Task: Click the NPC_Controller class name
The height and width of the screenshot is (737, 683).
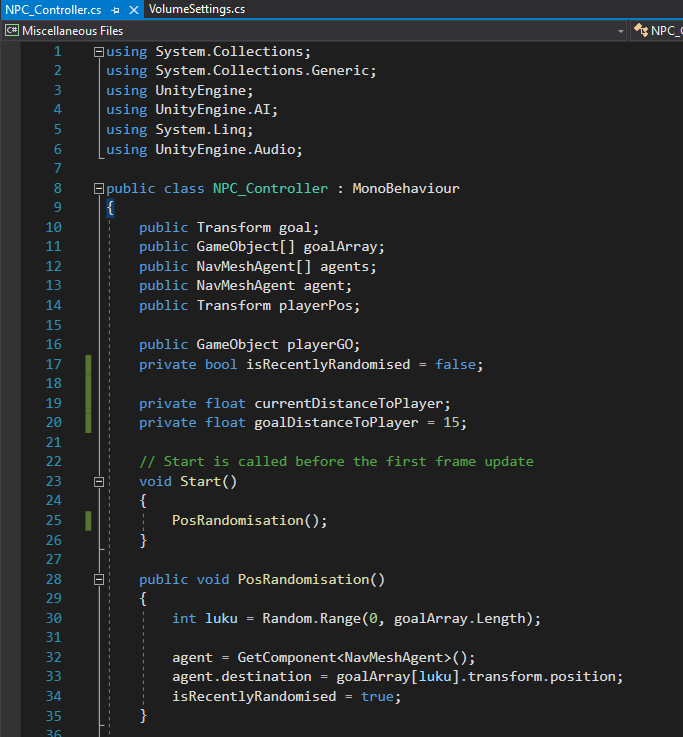Action: (270, 188)
